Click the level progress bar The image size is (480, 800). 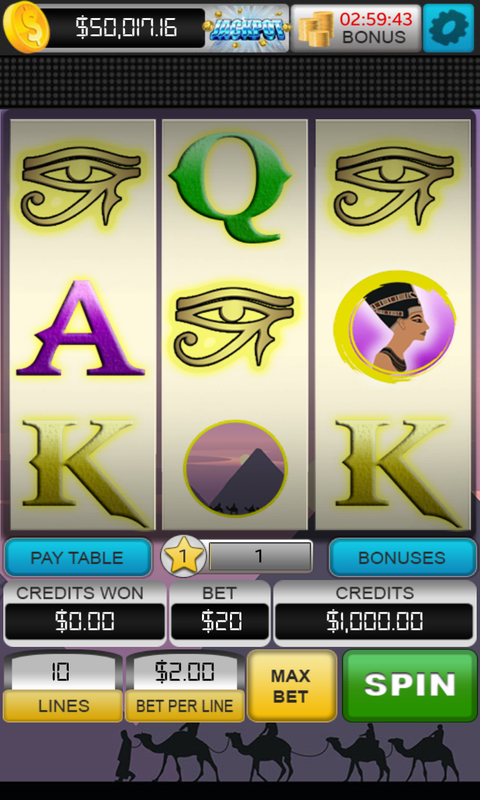(x=260, y=556)
